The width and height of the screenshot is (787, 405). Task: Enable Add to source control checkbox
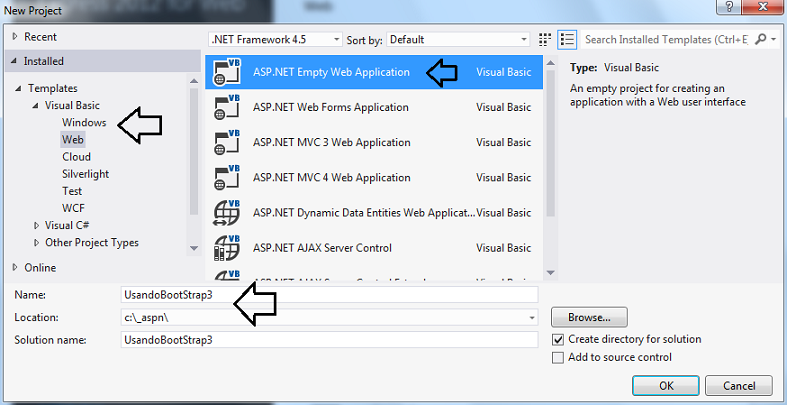(558, 358)
